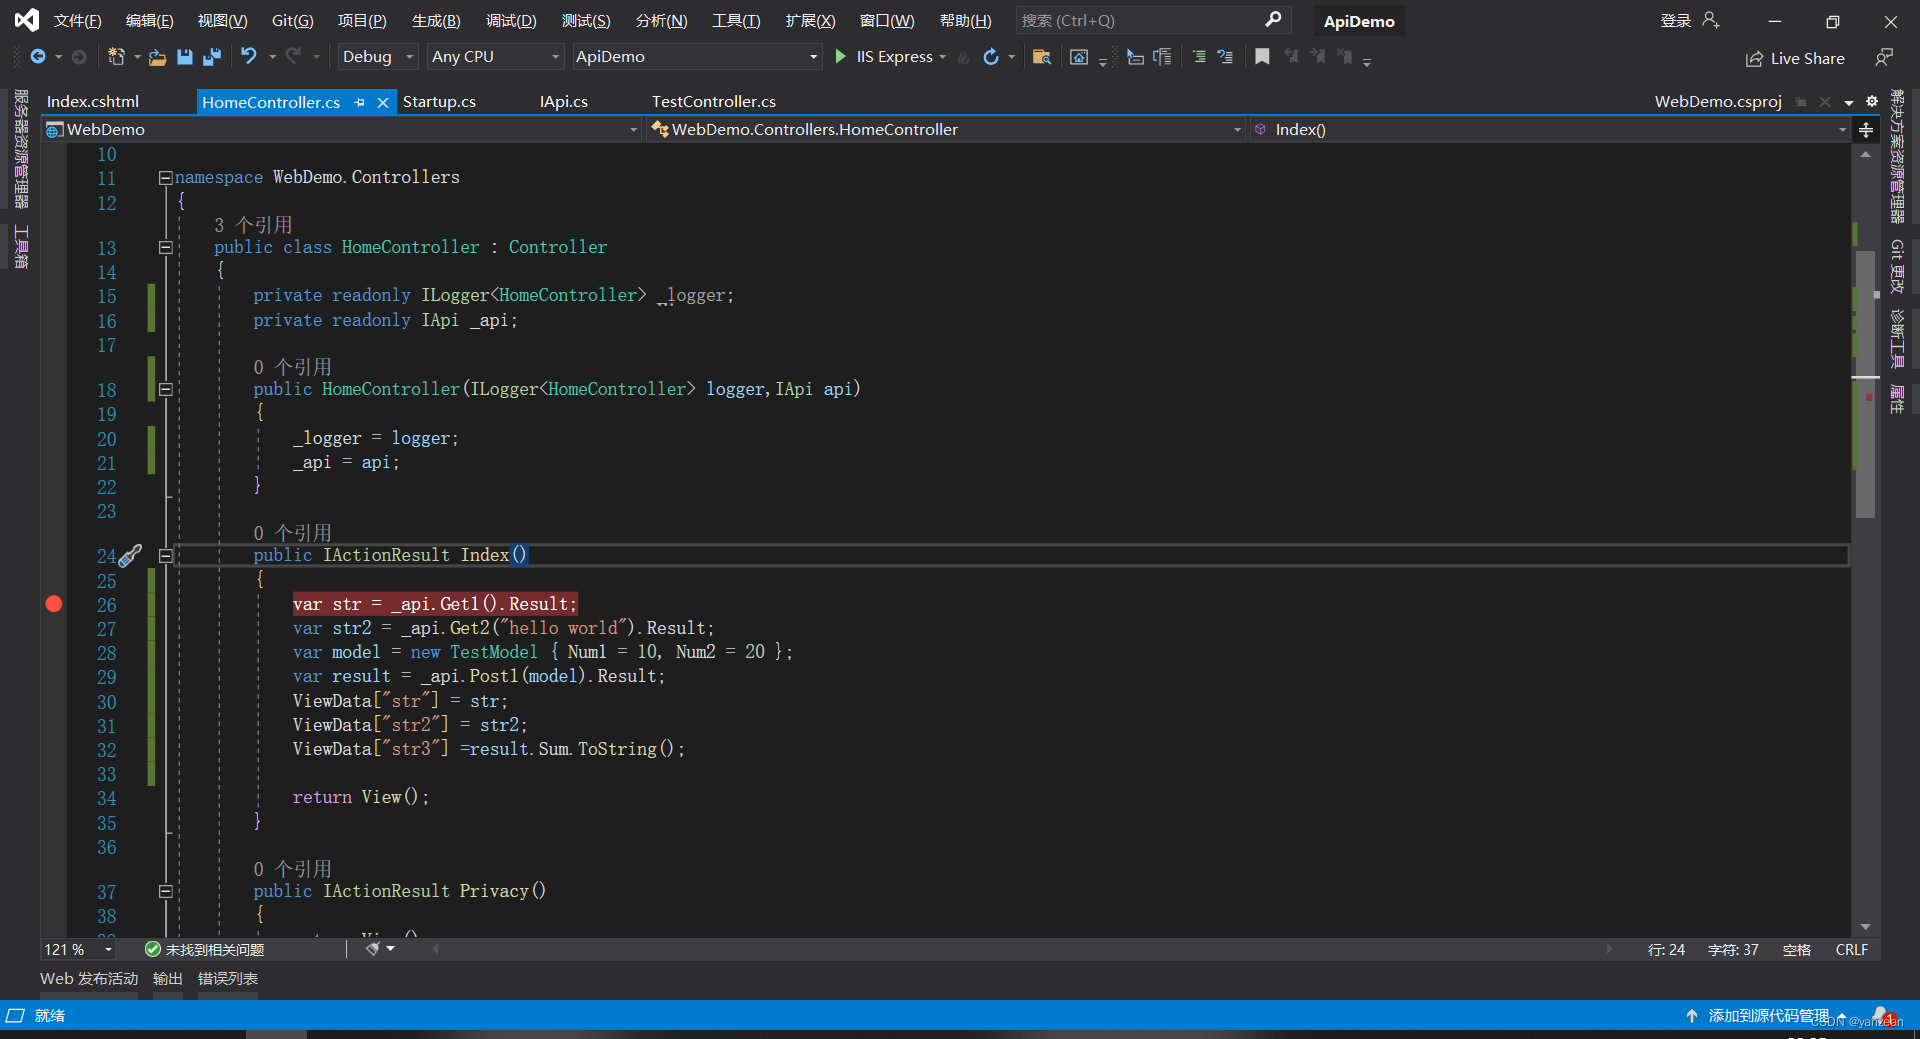Click the Find in Files folder icon
This screenshot has height=1039, width=1920.
(1041, 57)
